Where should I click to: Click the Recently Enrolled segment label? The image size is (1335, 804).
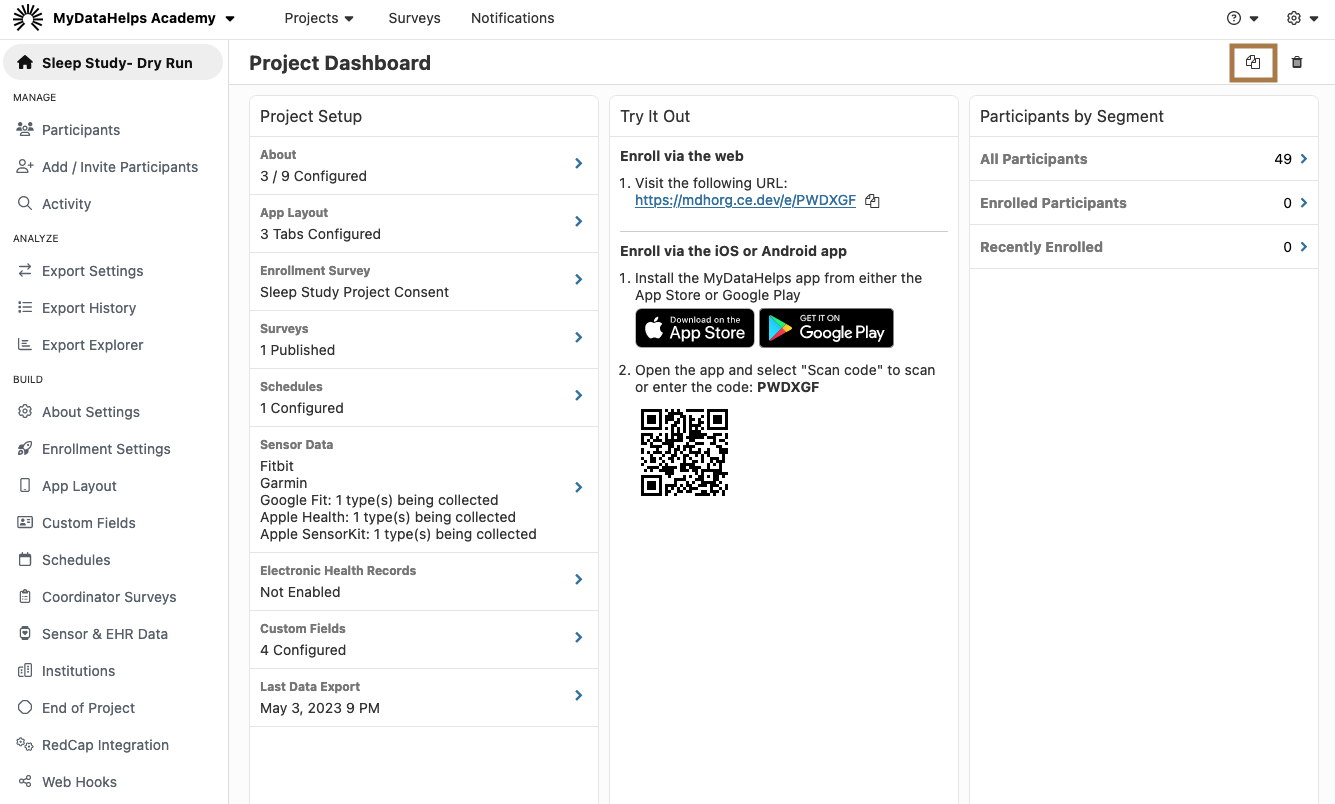click(x=1041, y=246)
